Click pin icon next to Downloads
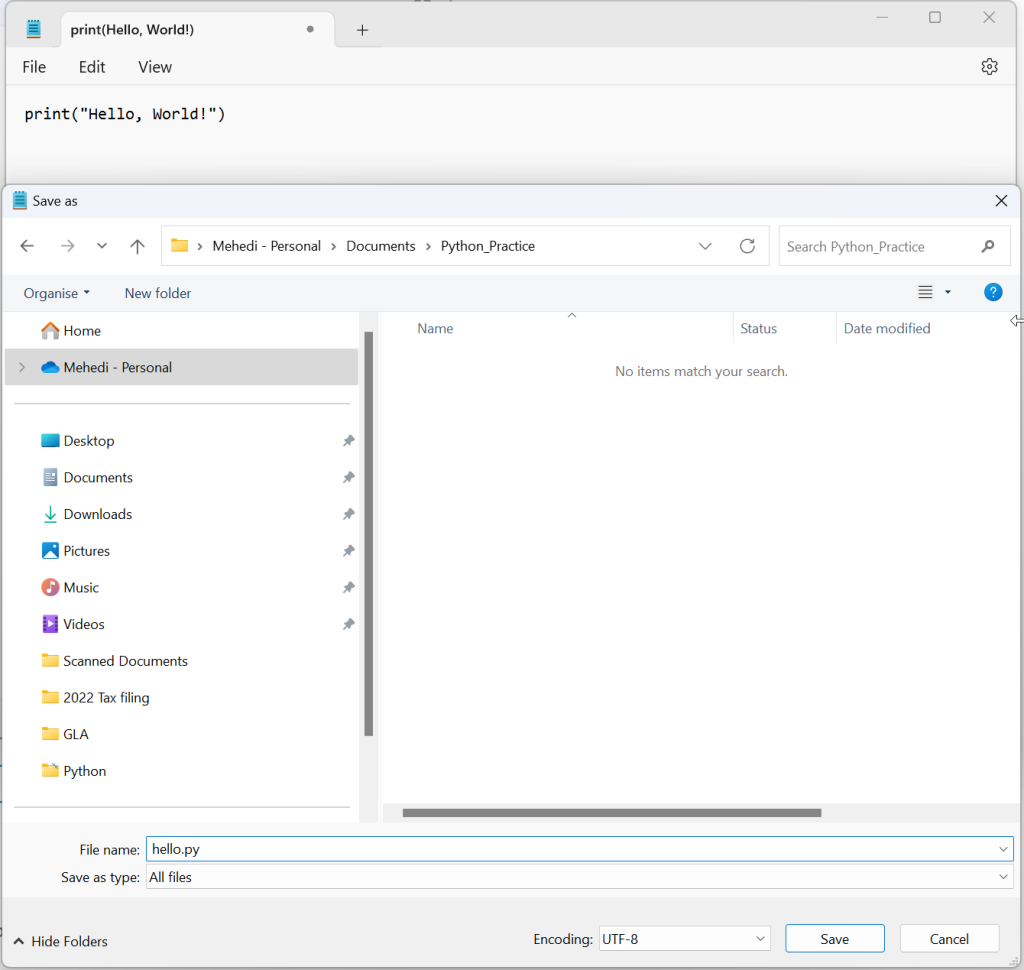The image size is (1024, 970). [349, 514]
